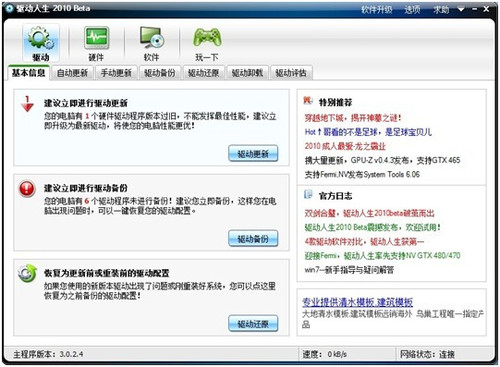500x367 pixels.
Task: Open the 软件 (Software) disc icon section
Action: pos(152,43)
